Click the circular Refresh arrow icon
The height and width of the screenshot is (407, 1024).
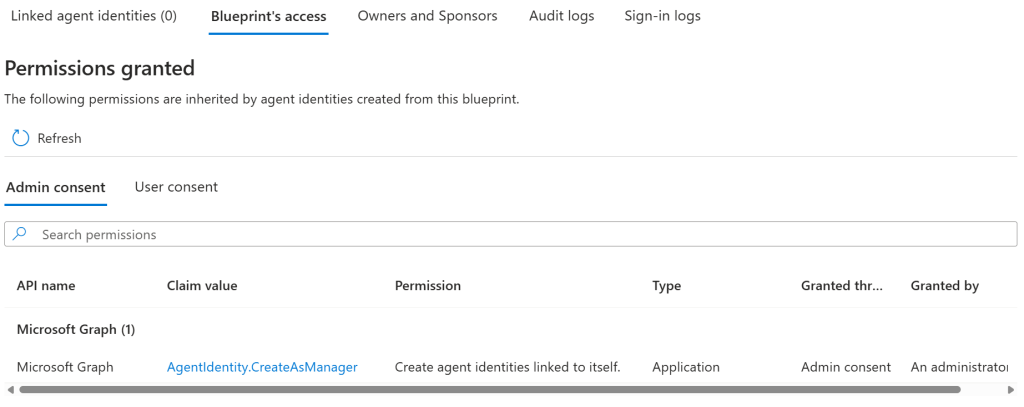coord(20,138)
